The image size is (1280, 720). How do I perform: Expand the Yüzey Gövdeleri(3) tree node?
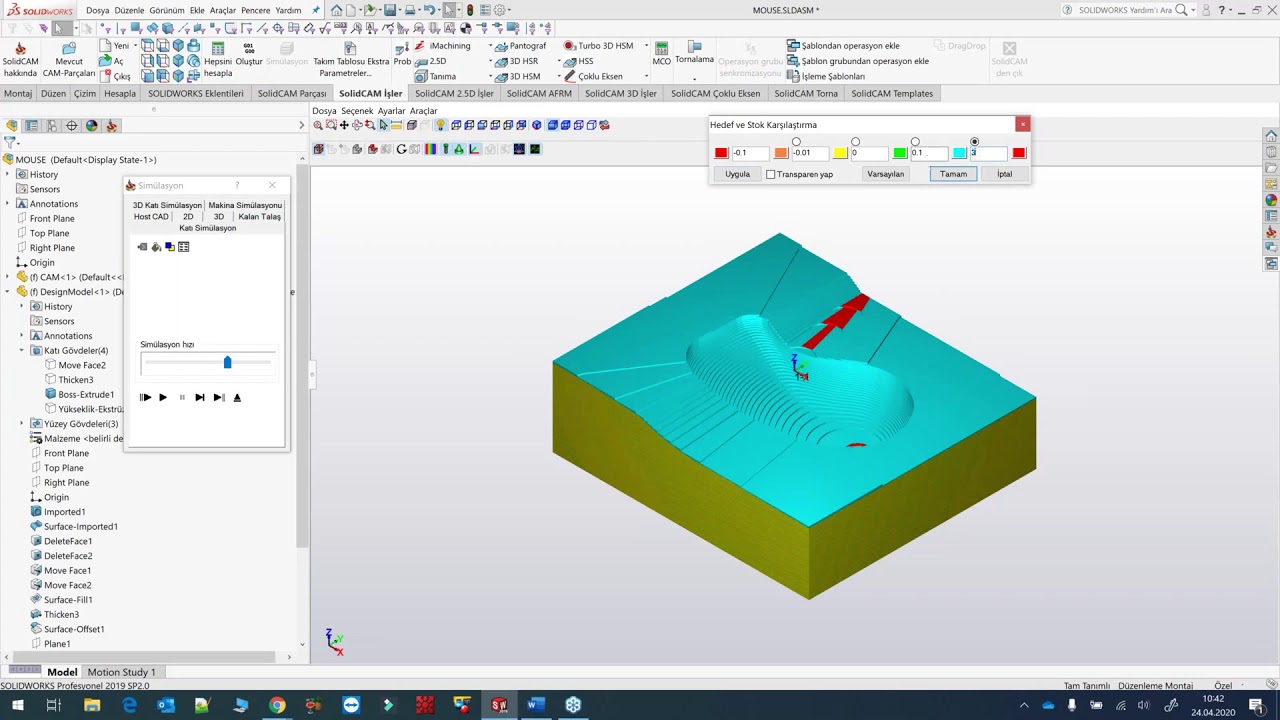(x=22, y=424)
